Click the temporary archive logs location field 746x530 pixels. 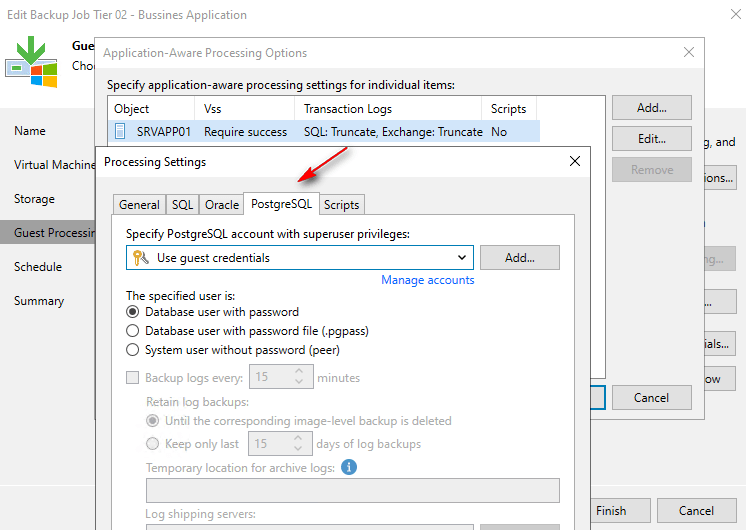(352, 490)
